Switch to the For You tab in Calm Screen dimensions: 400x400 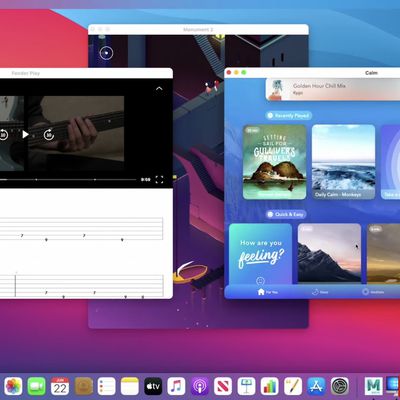[x=268, y=292]
